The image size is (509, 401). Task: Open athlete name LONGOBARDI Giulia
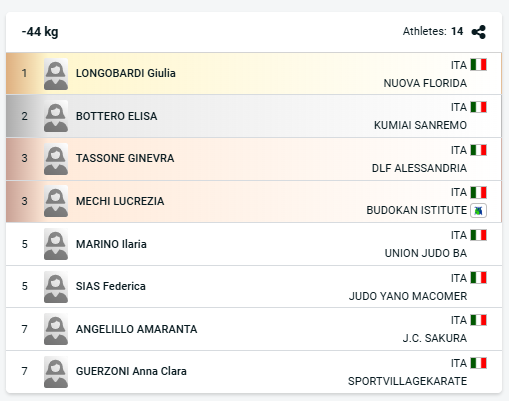click(x=126, y=73)
